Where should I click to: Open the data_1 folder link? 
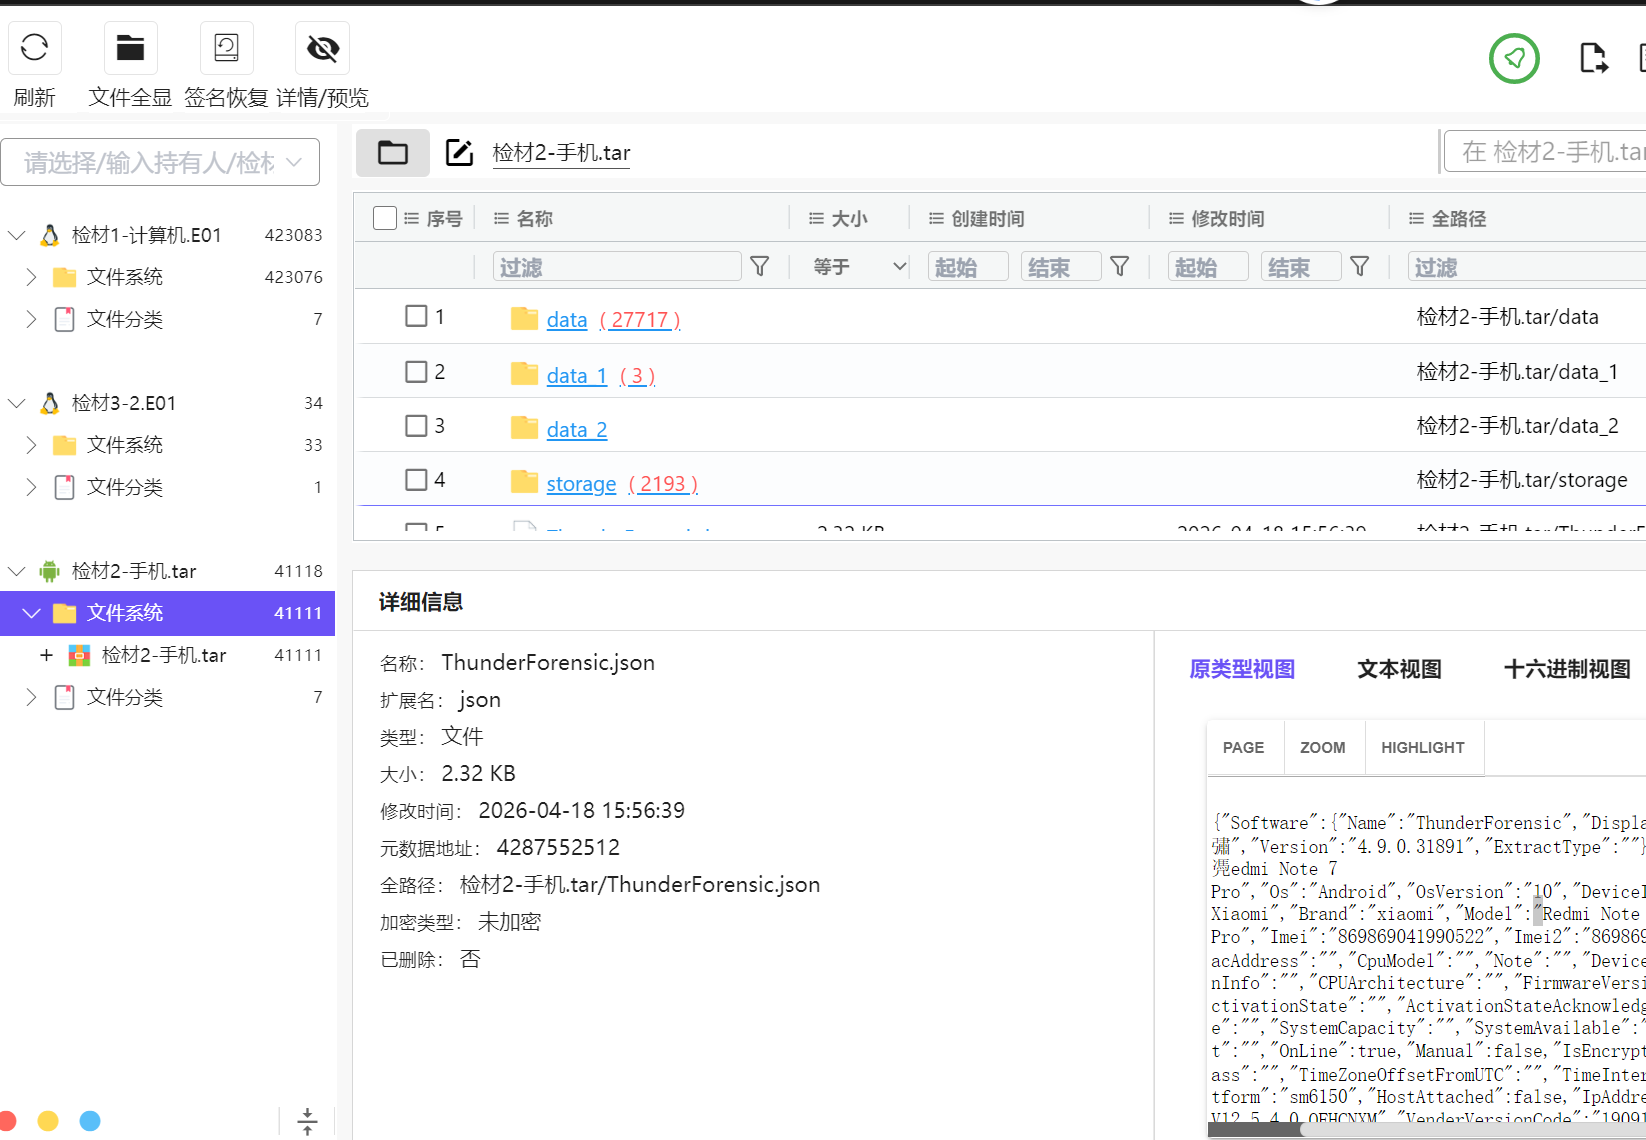click(x=577, y=376)
